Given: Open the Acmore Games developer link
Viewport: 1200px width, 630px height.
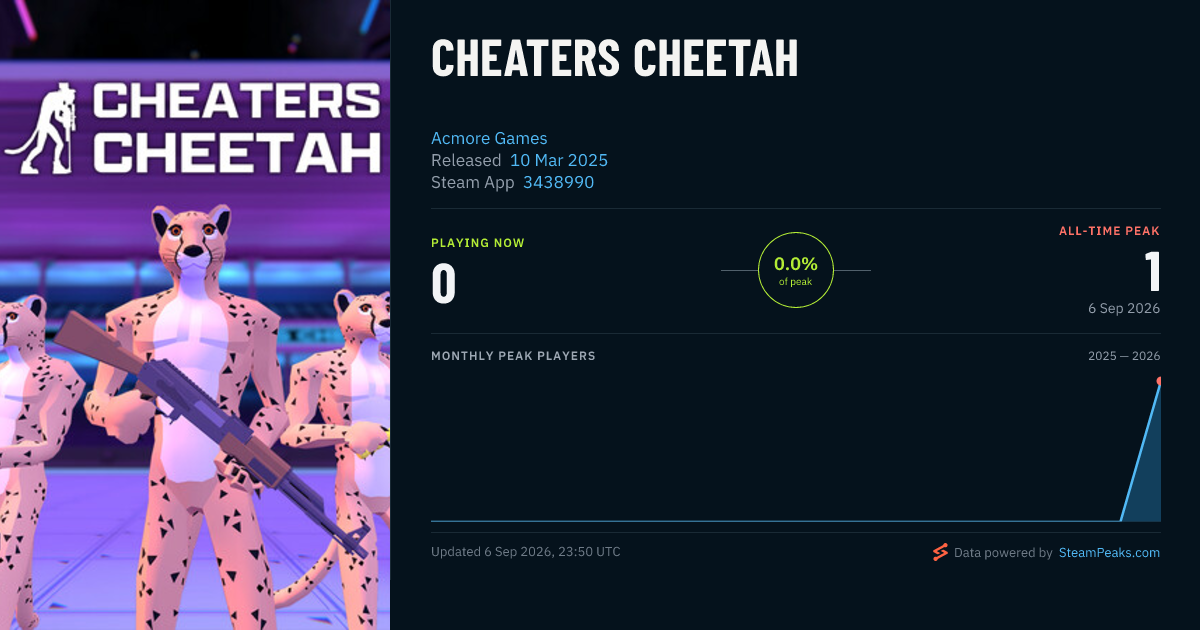Looking at the screenshot, I should 489,138.
